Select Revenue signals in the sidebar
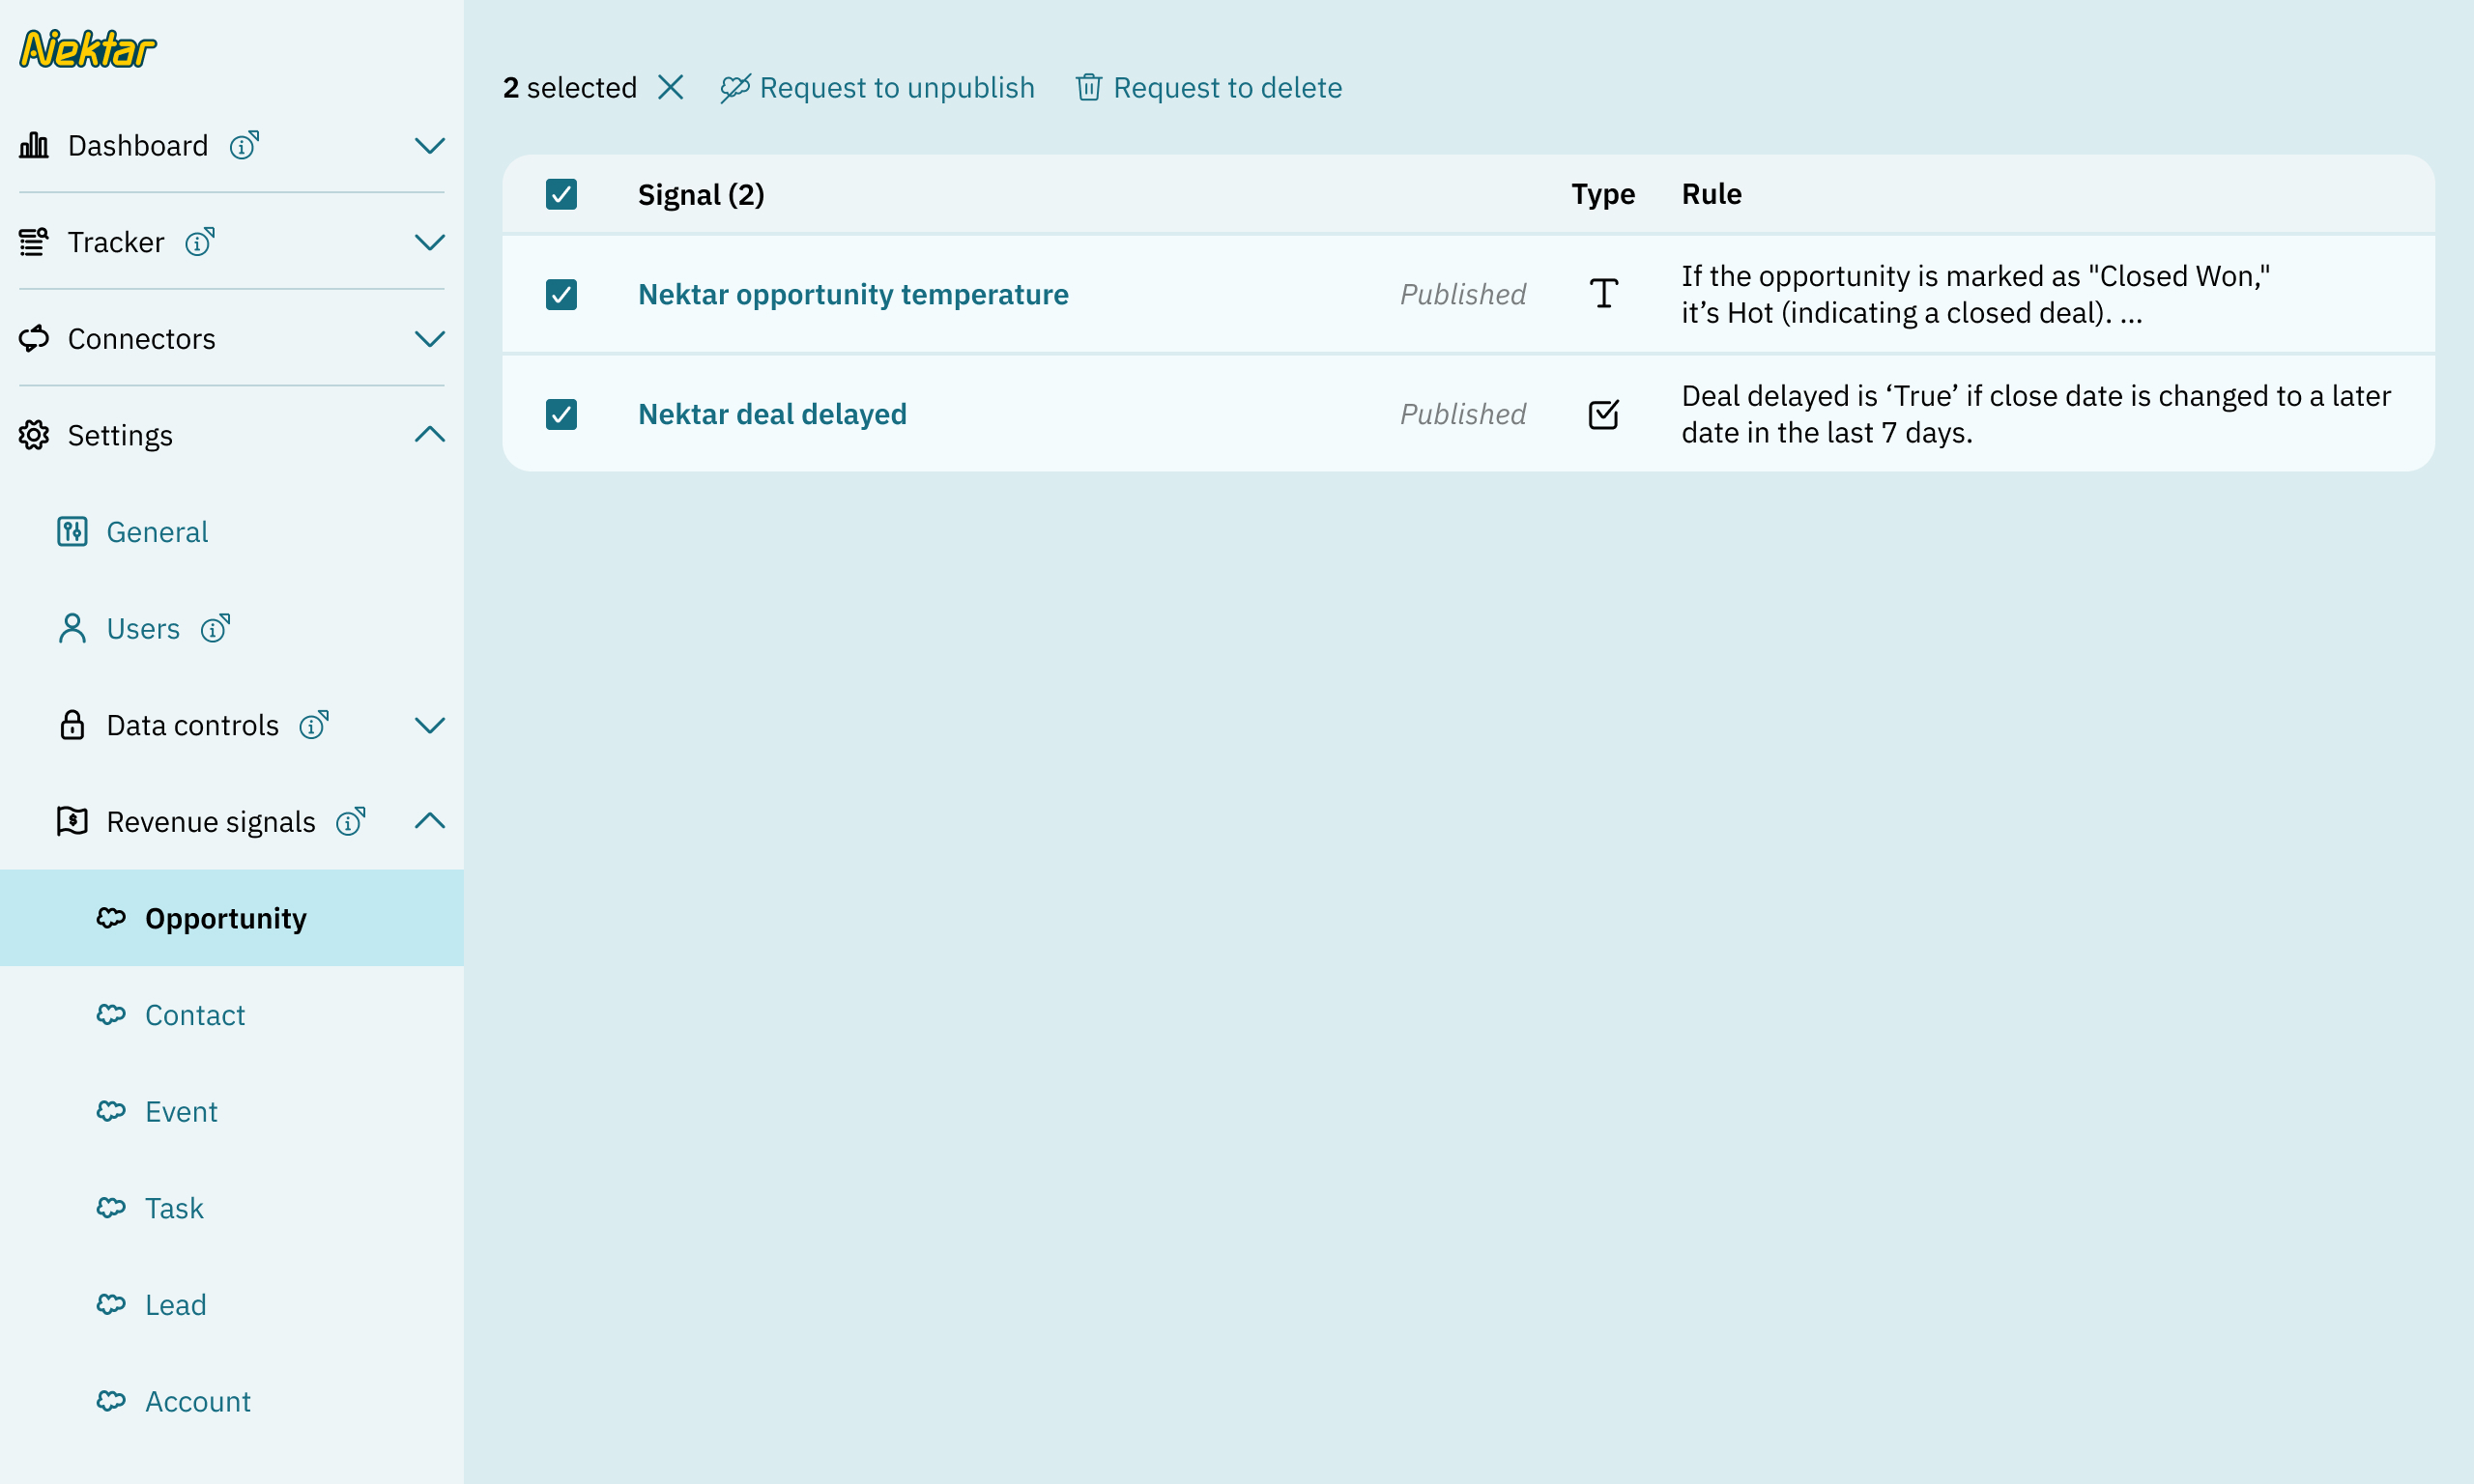This screenshot has width=2474, height=1484. click(211, 821)
